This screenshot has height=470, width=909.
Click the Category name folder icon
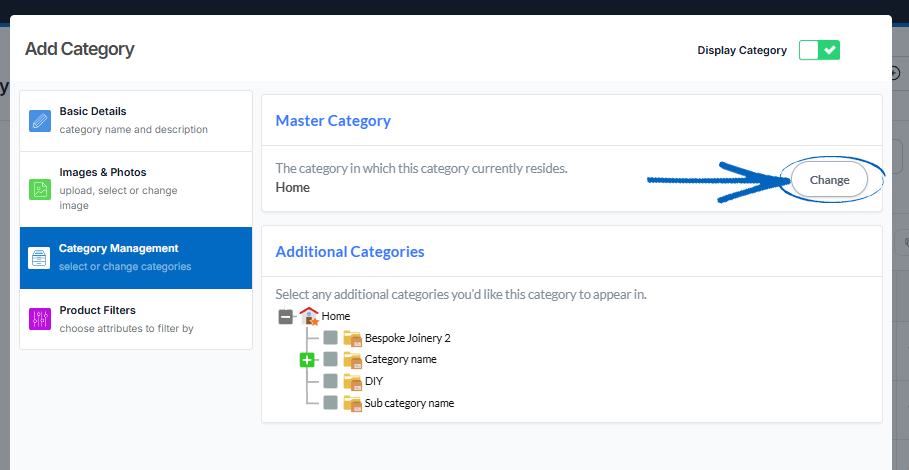coord(352,359)
